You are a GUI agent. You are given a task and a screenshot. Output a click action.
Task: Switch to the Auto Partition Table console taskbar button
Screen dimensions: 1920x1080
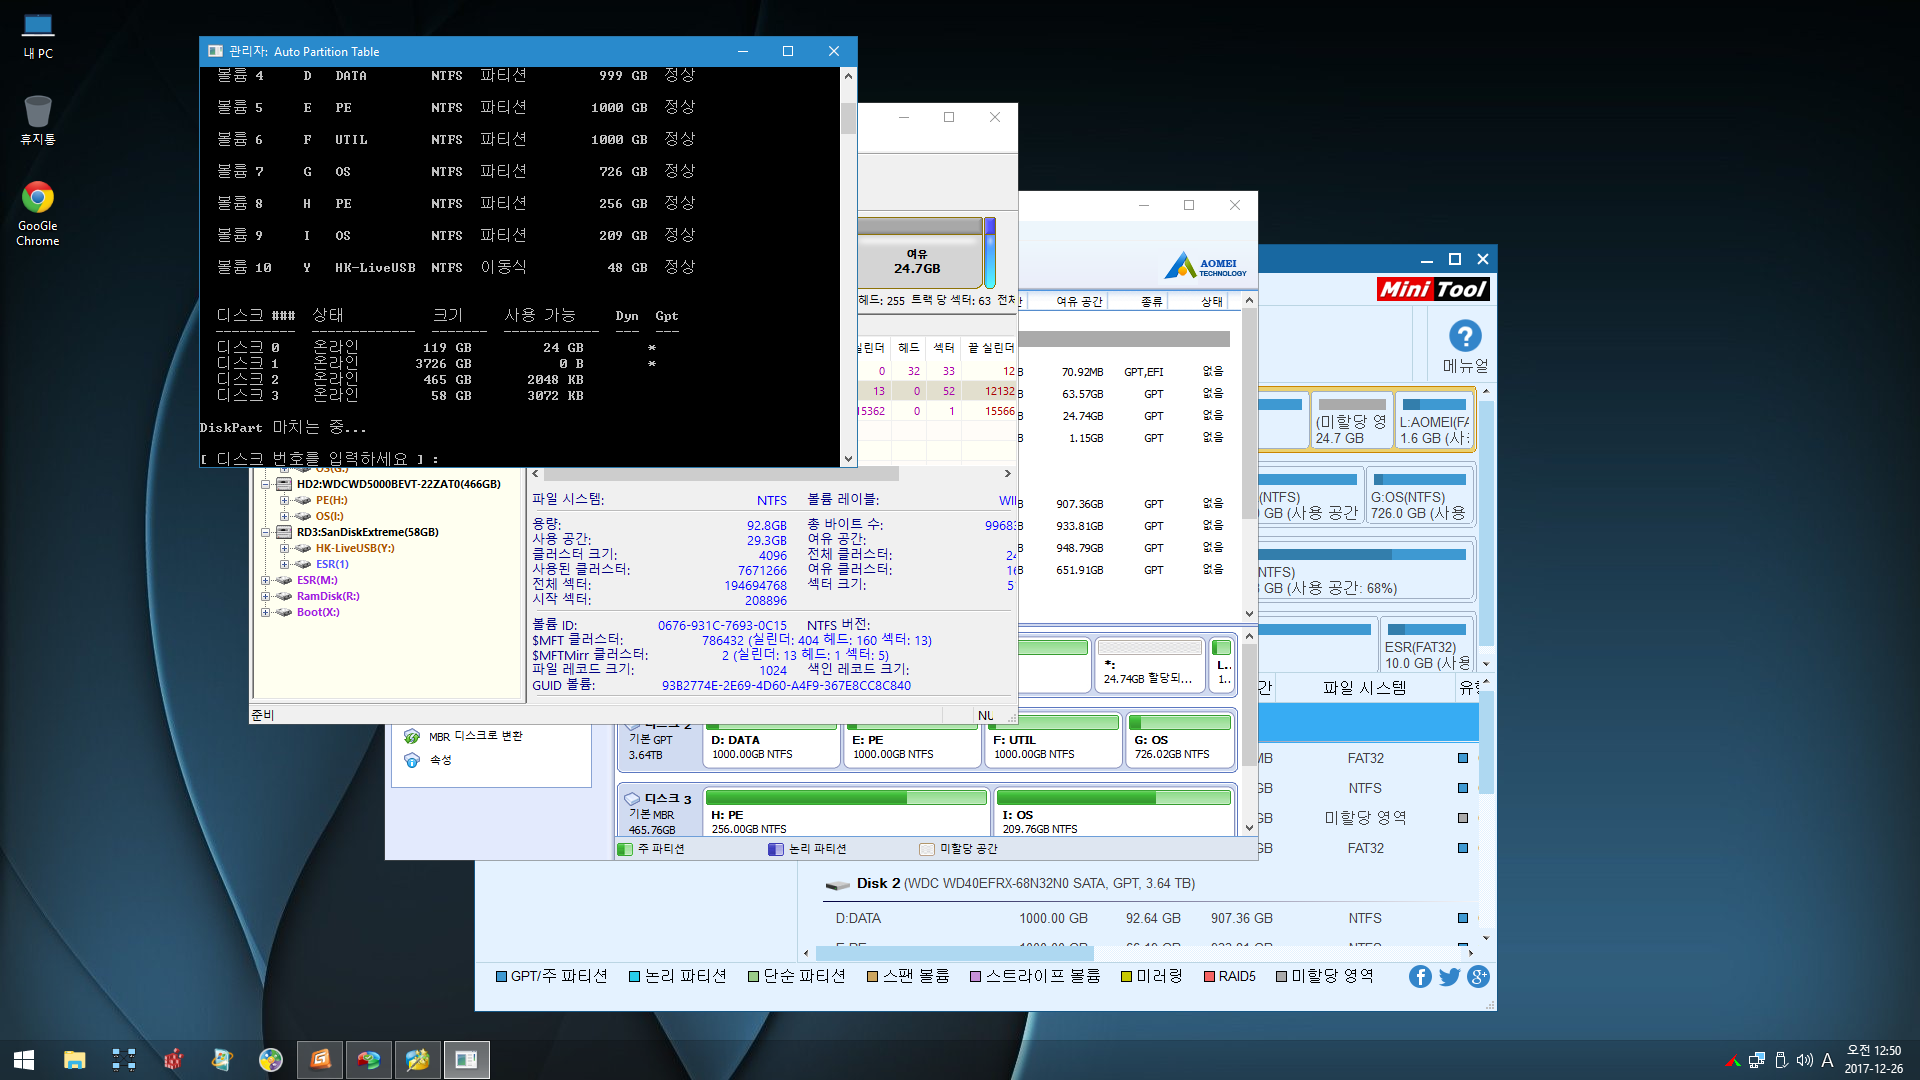pyautogui.click(x=467, y=1060)
